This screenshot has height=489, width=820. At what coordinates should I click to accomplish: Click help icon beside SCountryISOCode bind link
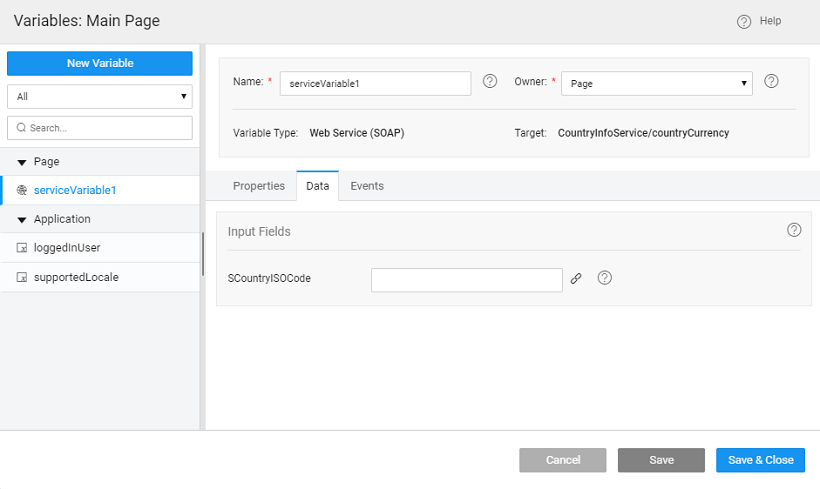pos(604,279)
